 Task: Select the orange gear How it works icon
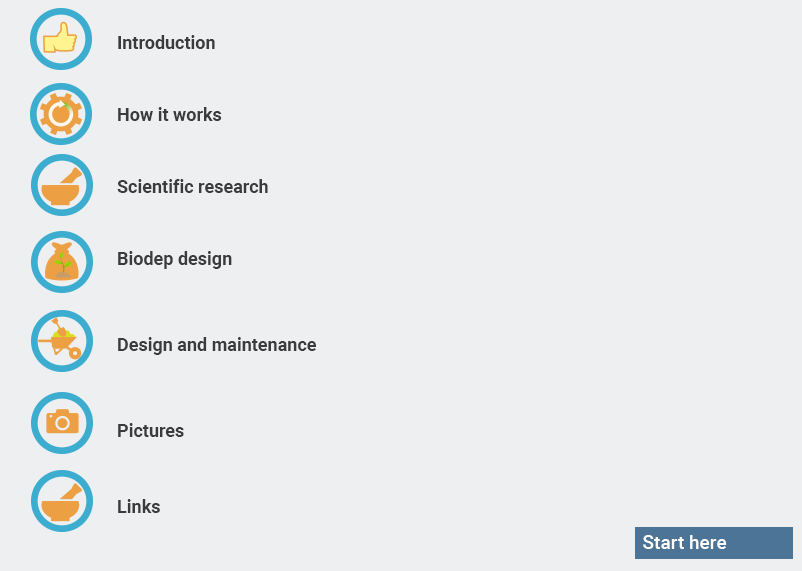[x=61, y=114]
